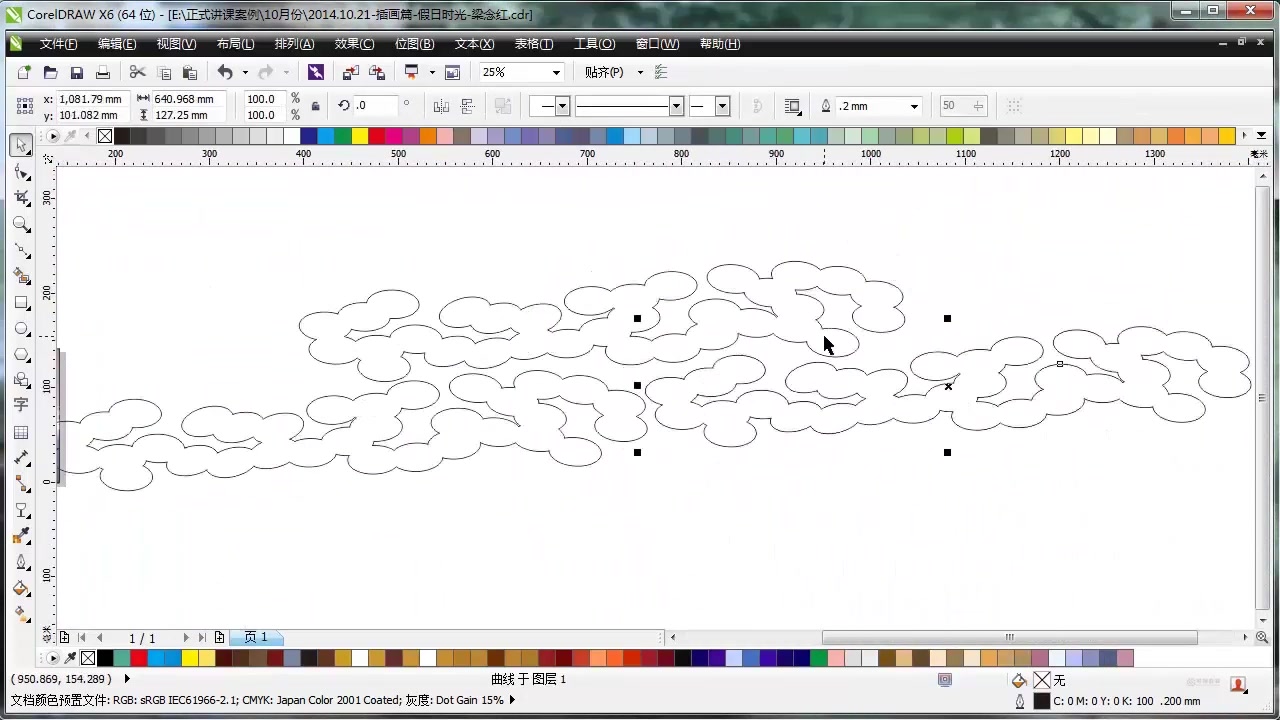1280x720 pixels.
Task: Select the Pick tool
Action: pyautogui.click(x=22, y=145)
